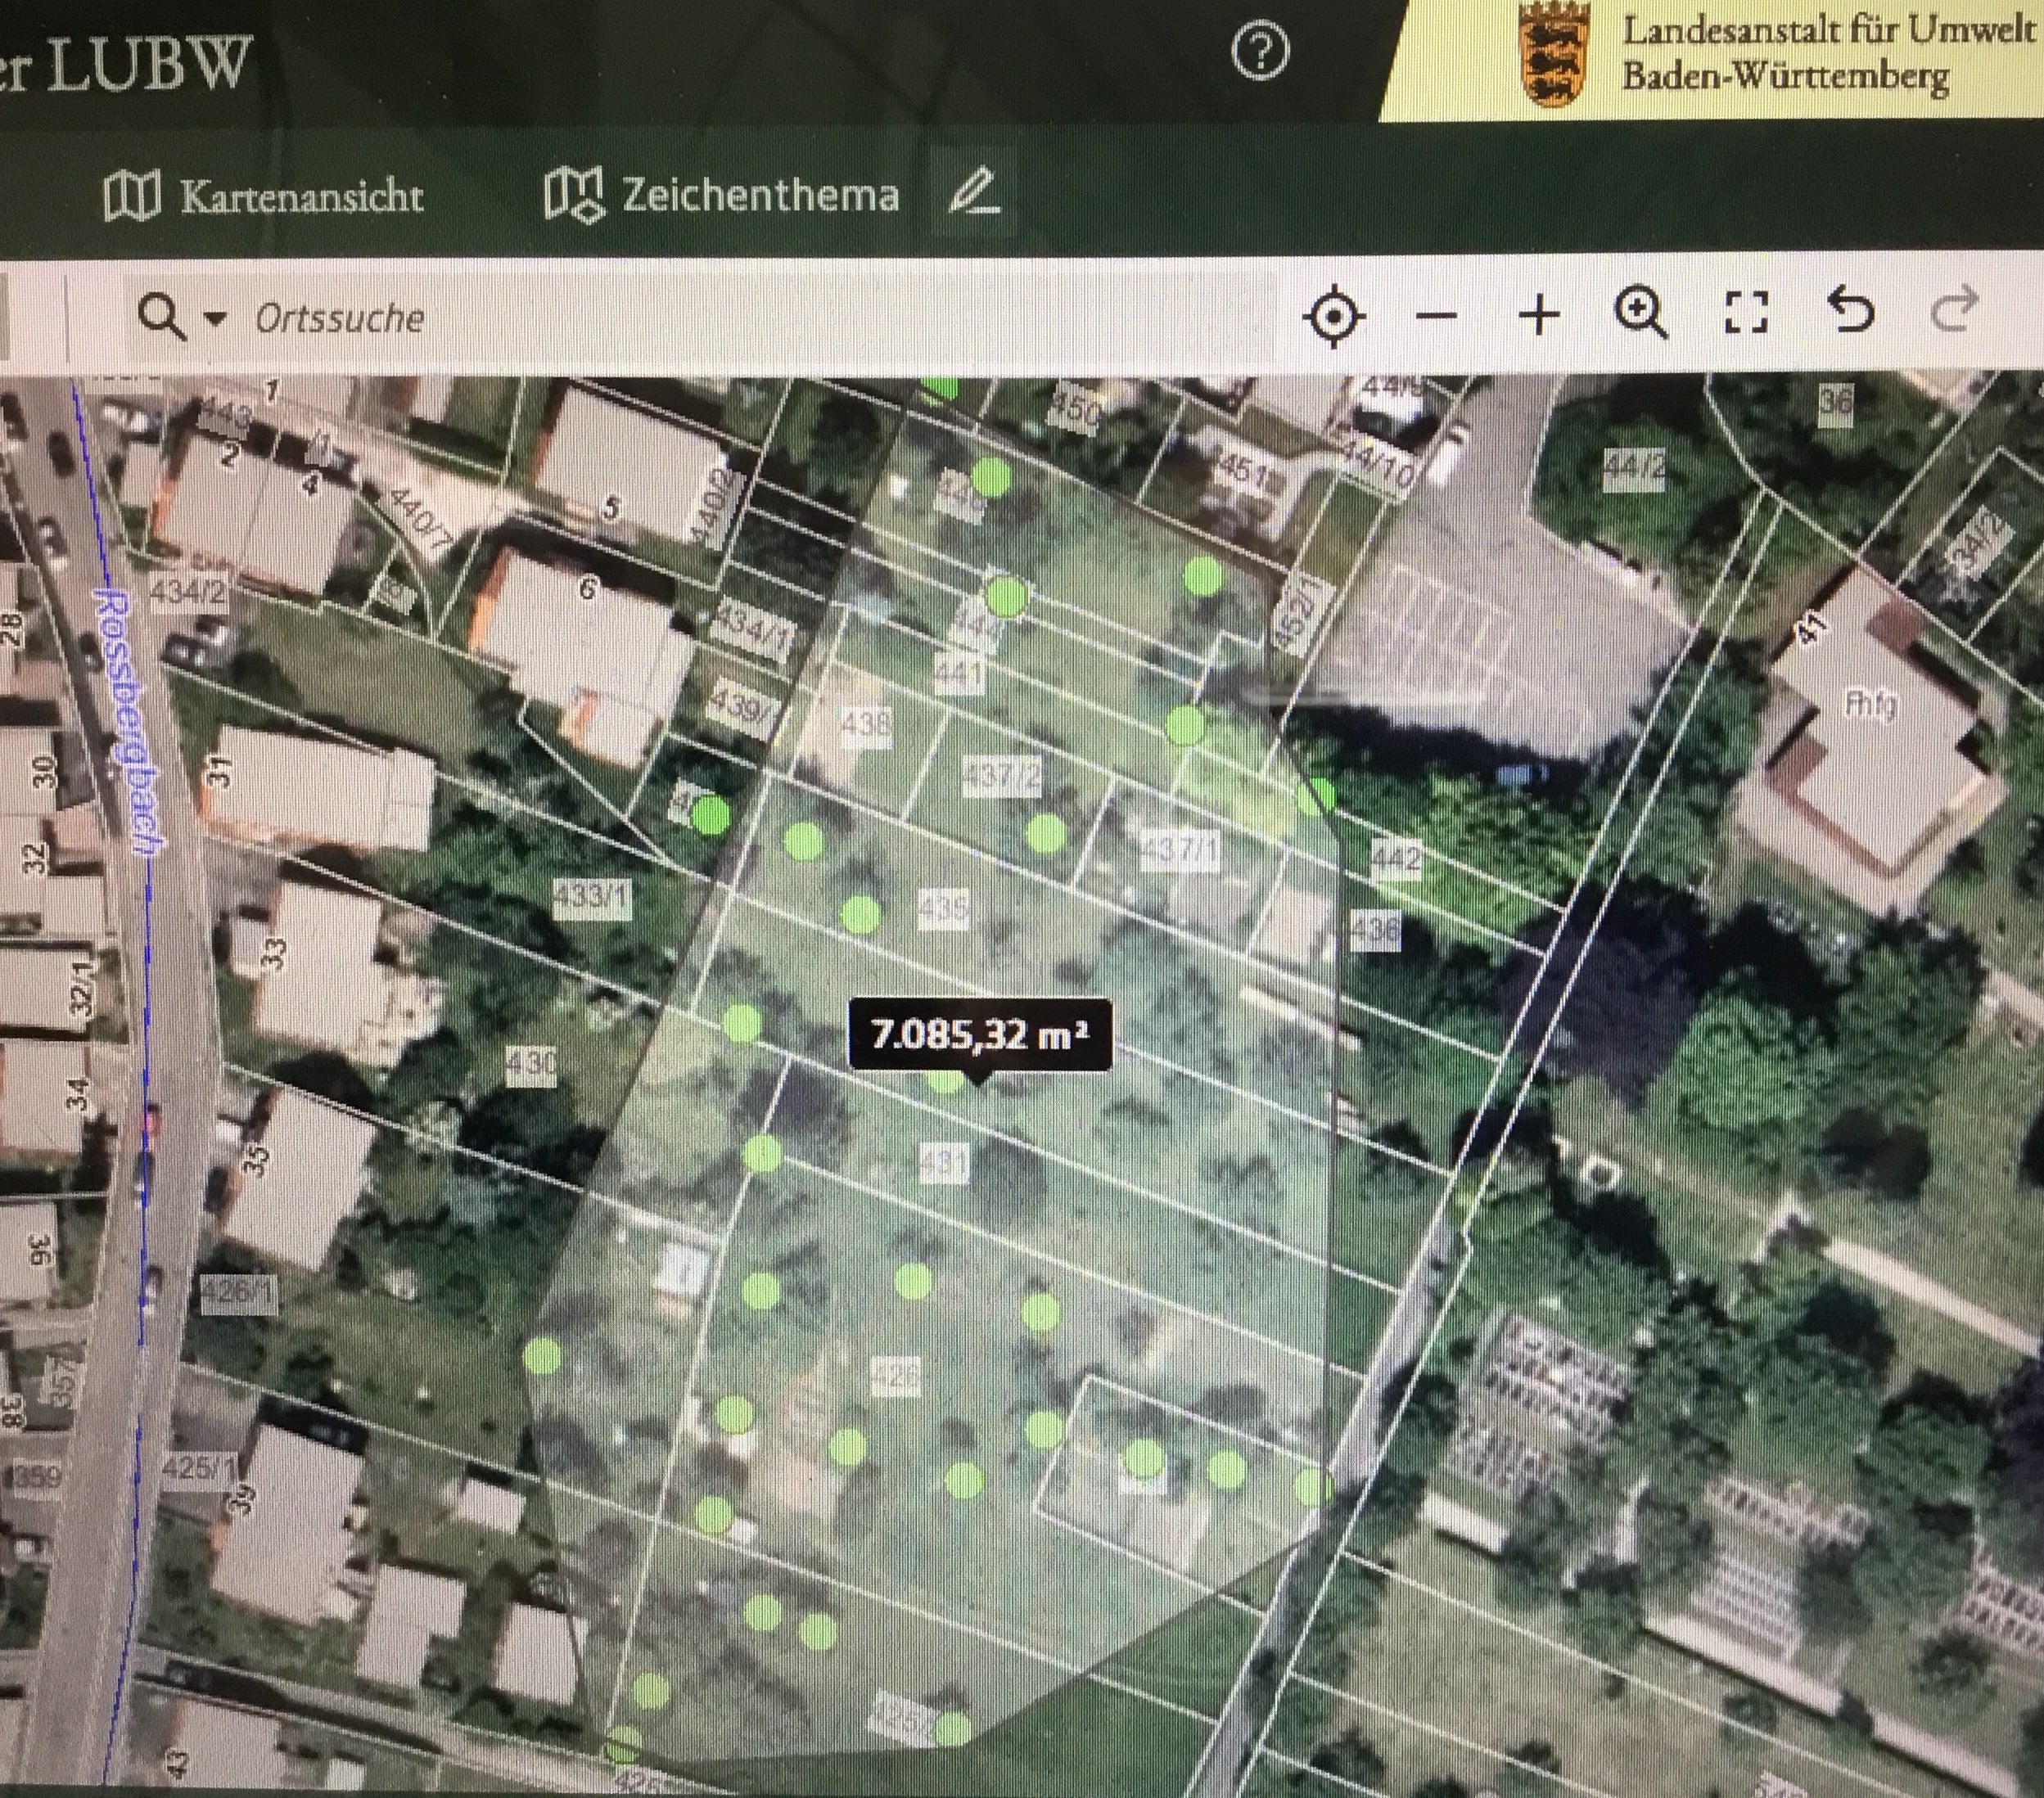Open the Zeichenthema menu
Screen dimensions: 2044x1798
pos(721,194)
